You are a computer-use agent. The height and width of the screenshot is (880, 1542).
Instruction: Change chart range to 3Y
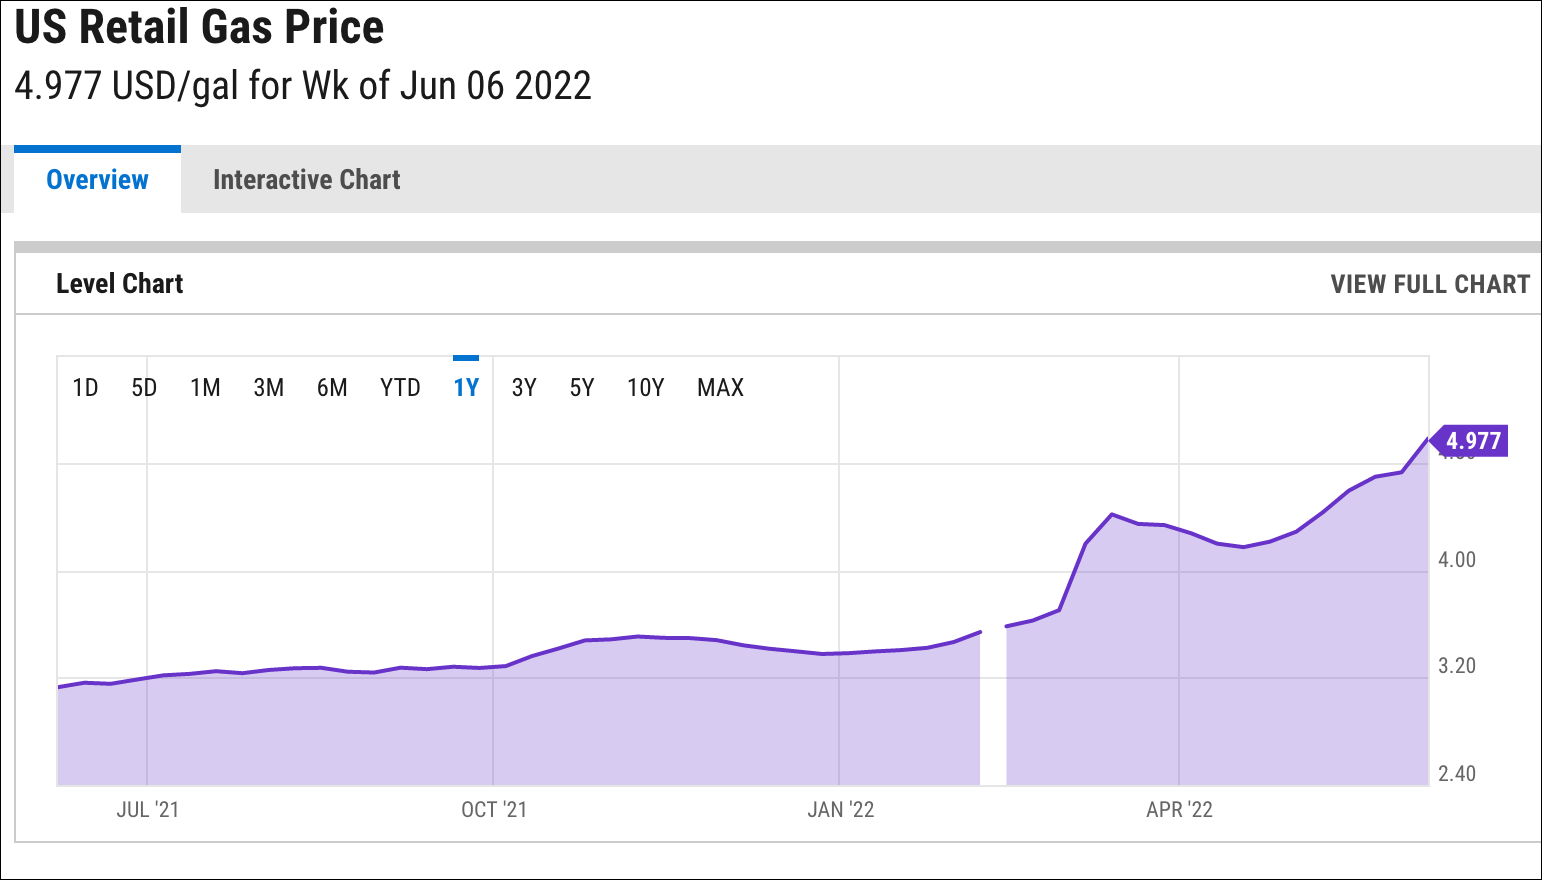coord(524,388)
